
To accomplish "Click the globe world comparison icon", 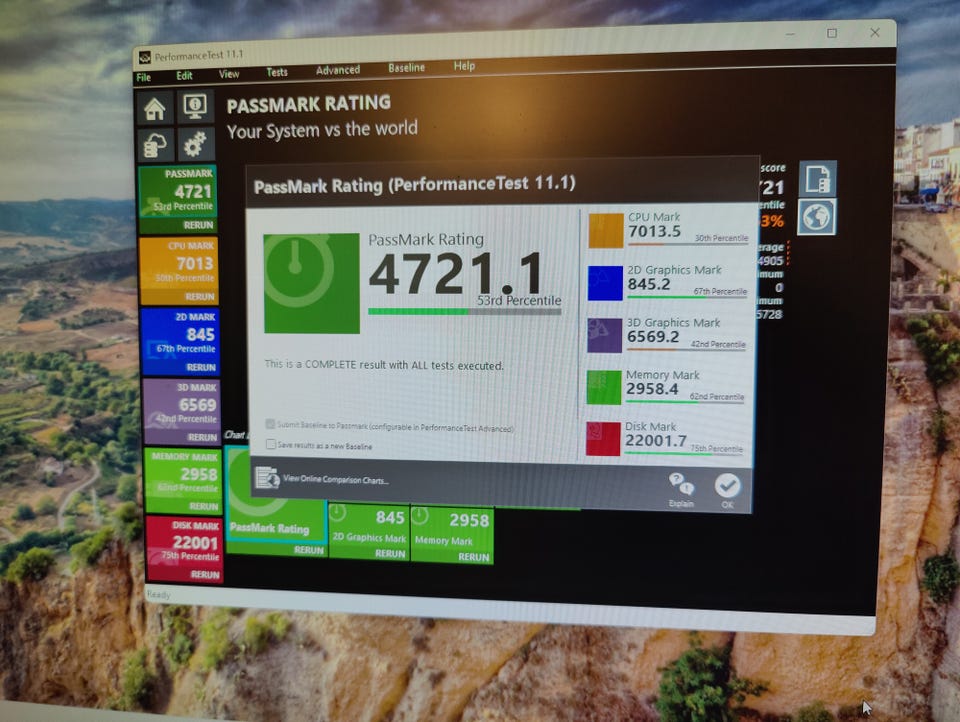I will point(817,217).
